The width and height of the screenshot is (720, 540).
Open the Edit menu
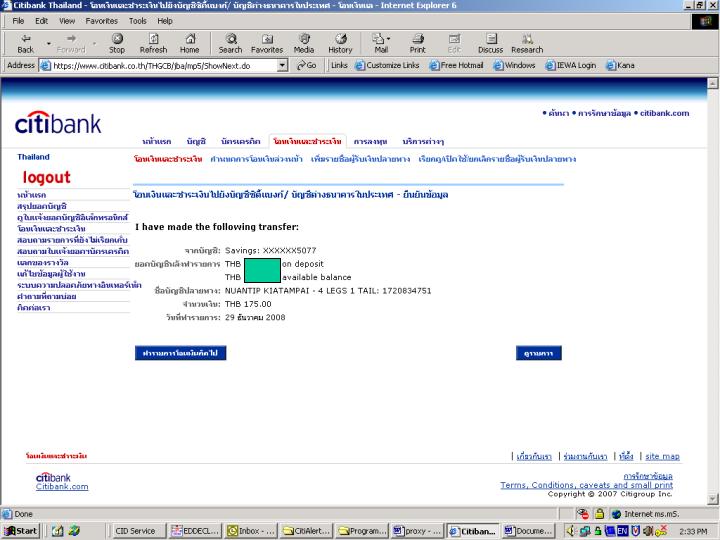[41, 21]
